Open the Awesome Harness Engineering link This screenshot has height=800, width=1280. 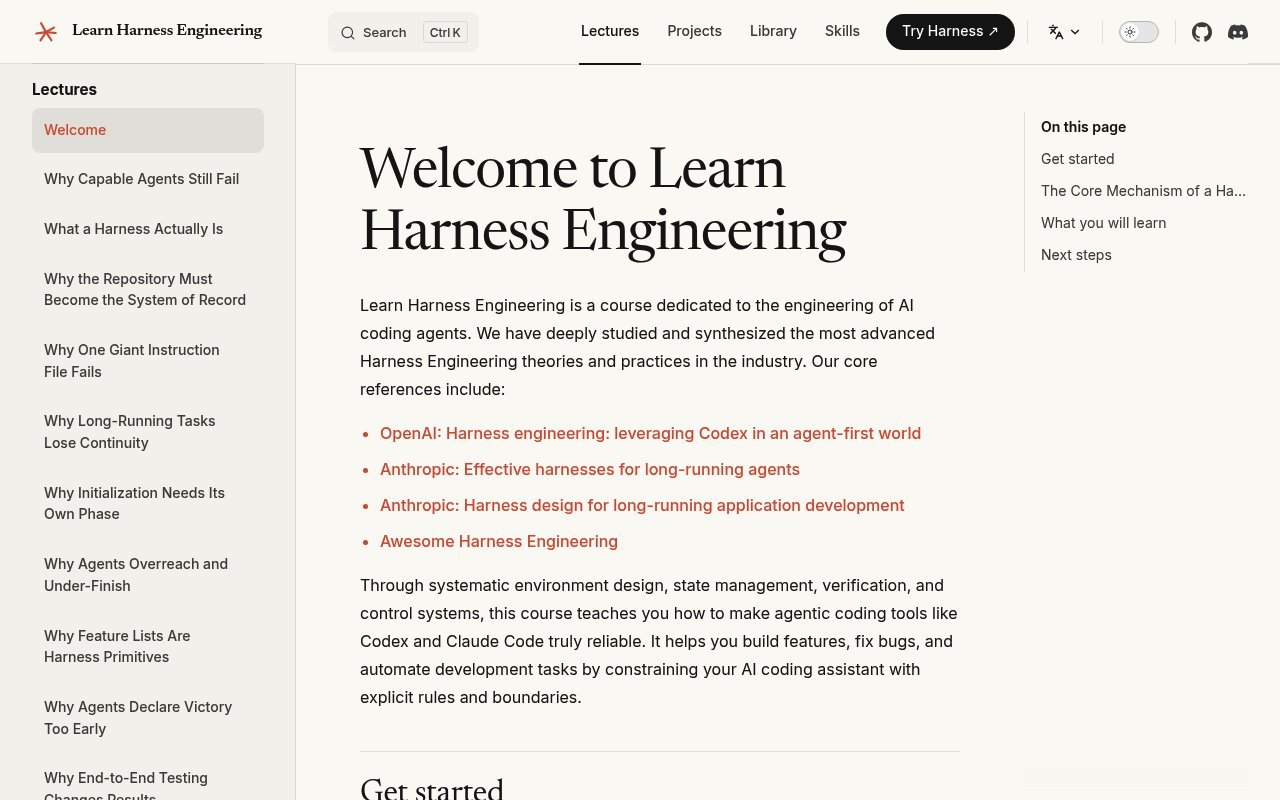[499, 541]
